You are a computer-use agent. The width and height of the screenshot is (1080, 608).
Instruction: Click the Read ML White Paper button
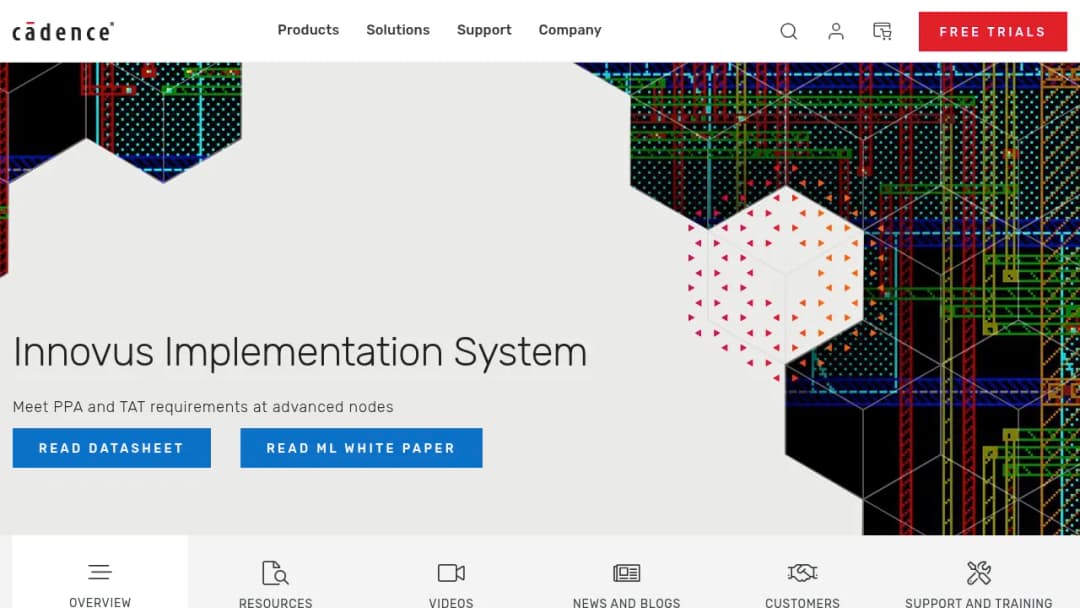tap(361, 448)
